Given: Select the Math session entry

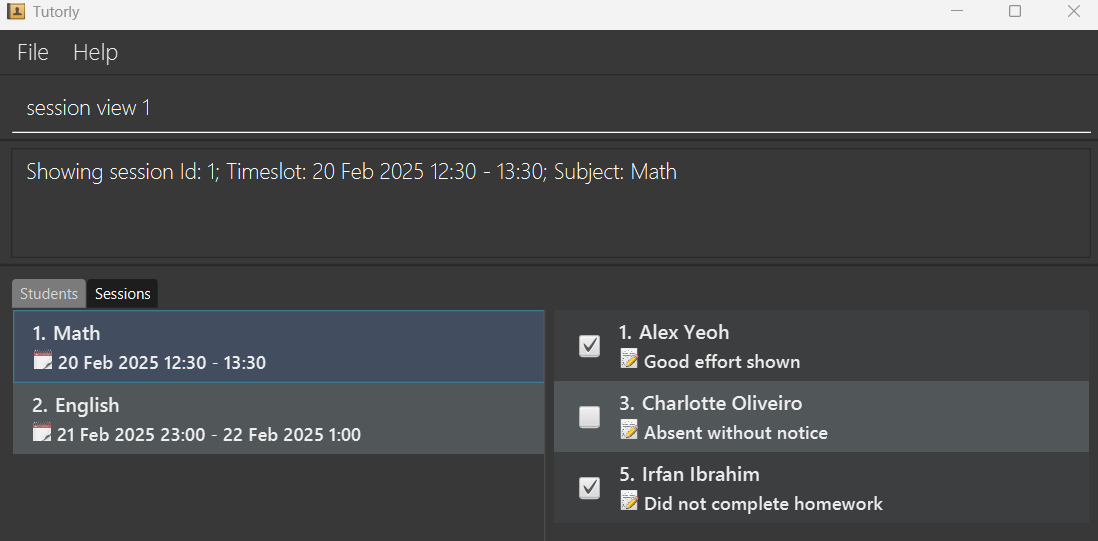Looking at the screenshot, I should [x=279, y=346].
